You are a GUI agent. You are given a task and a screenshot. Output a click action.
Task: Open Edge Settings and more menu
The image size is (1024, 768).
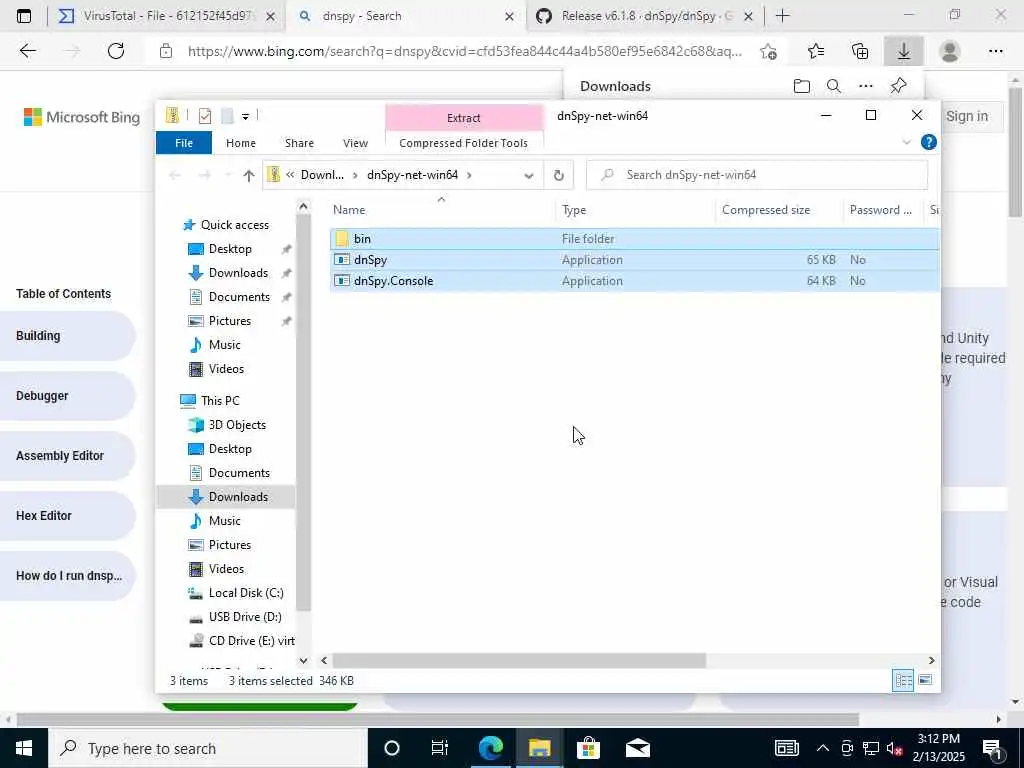click(995, 51)
